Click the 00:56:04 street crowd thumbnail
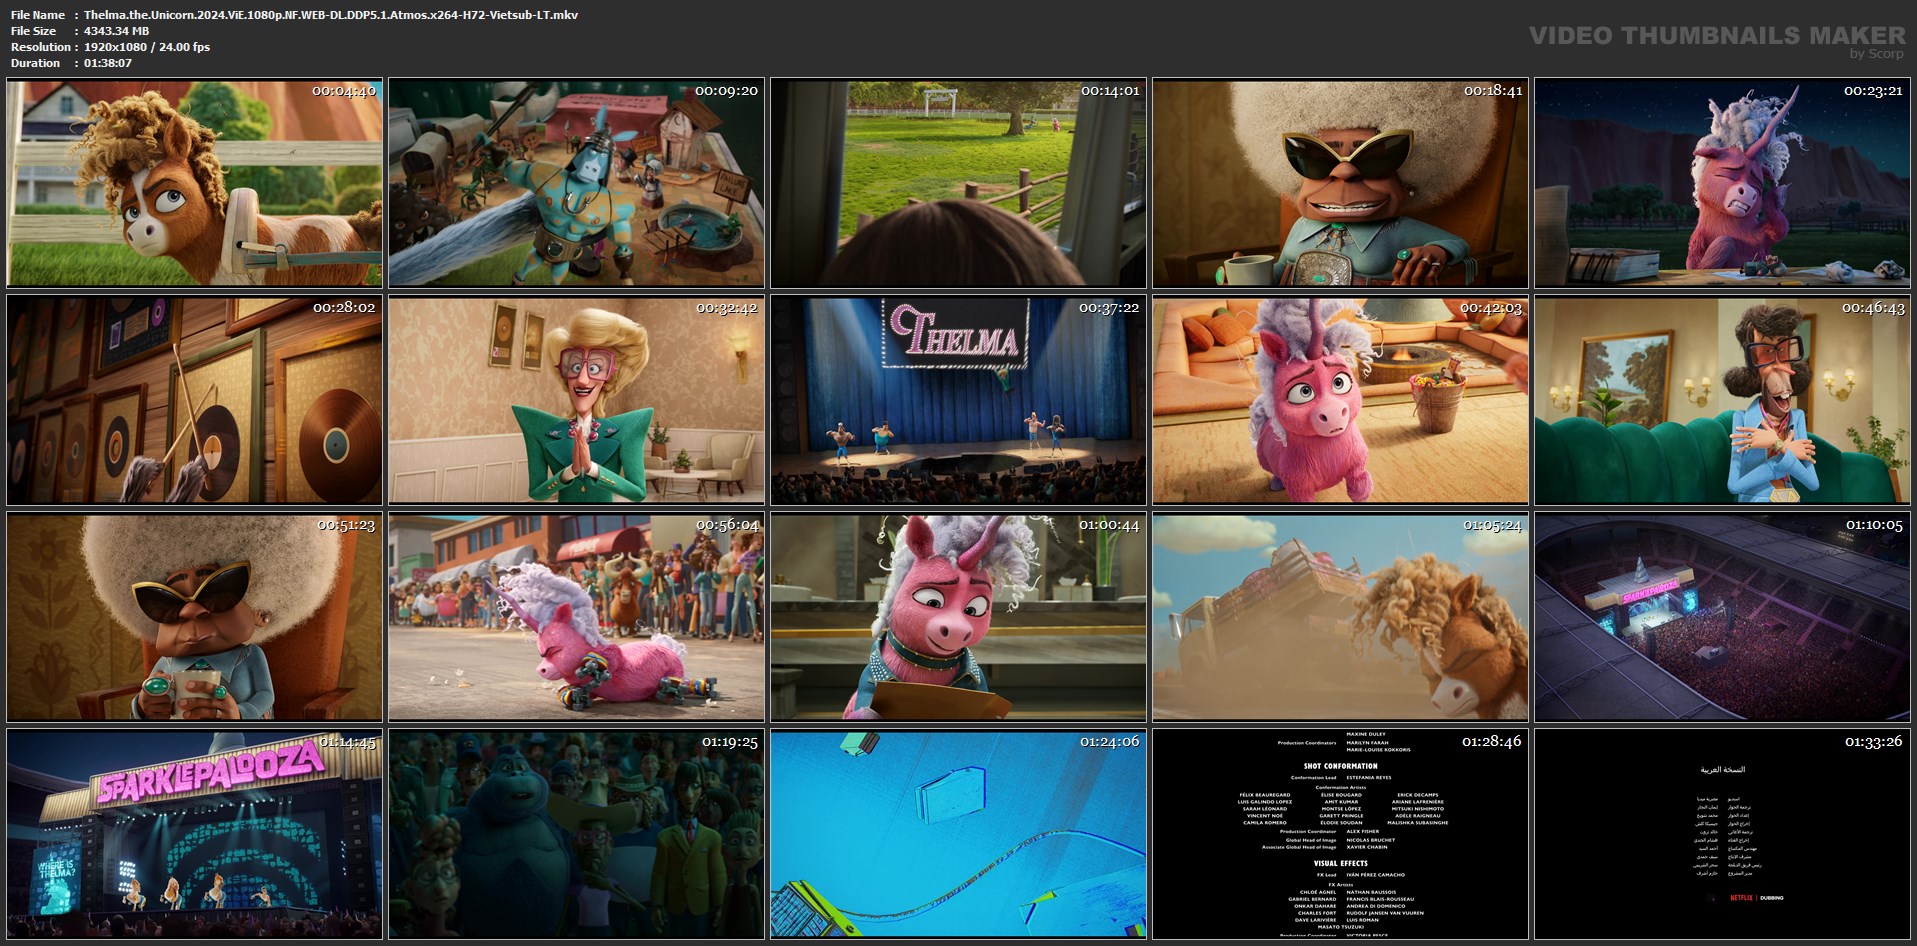Image resolution: width=1917 pixels, height=946 pixels. pyautogui.click(x=576, y=617)
